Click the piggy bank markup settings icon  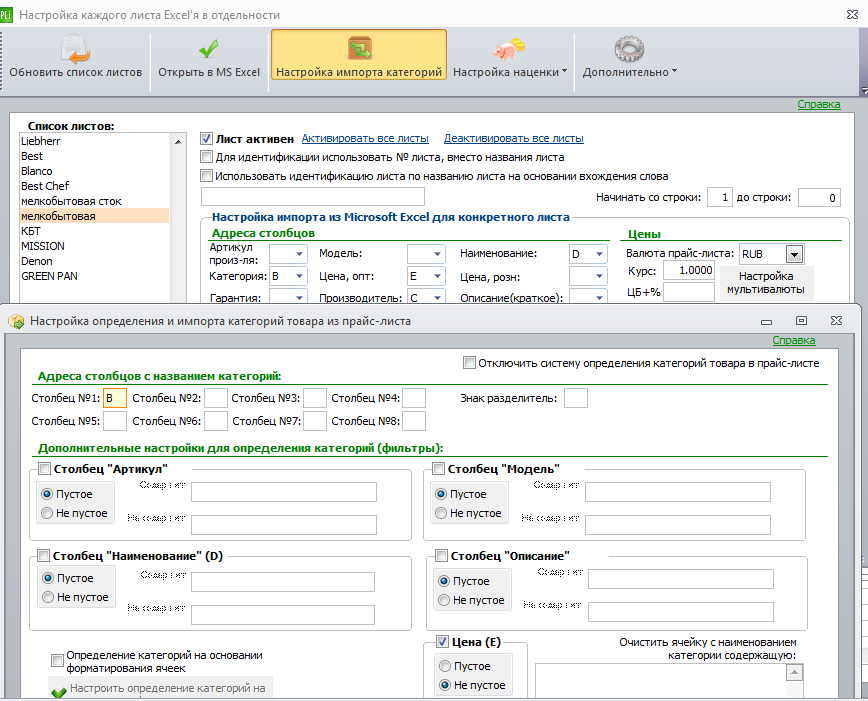pos(508,49)
